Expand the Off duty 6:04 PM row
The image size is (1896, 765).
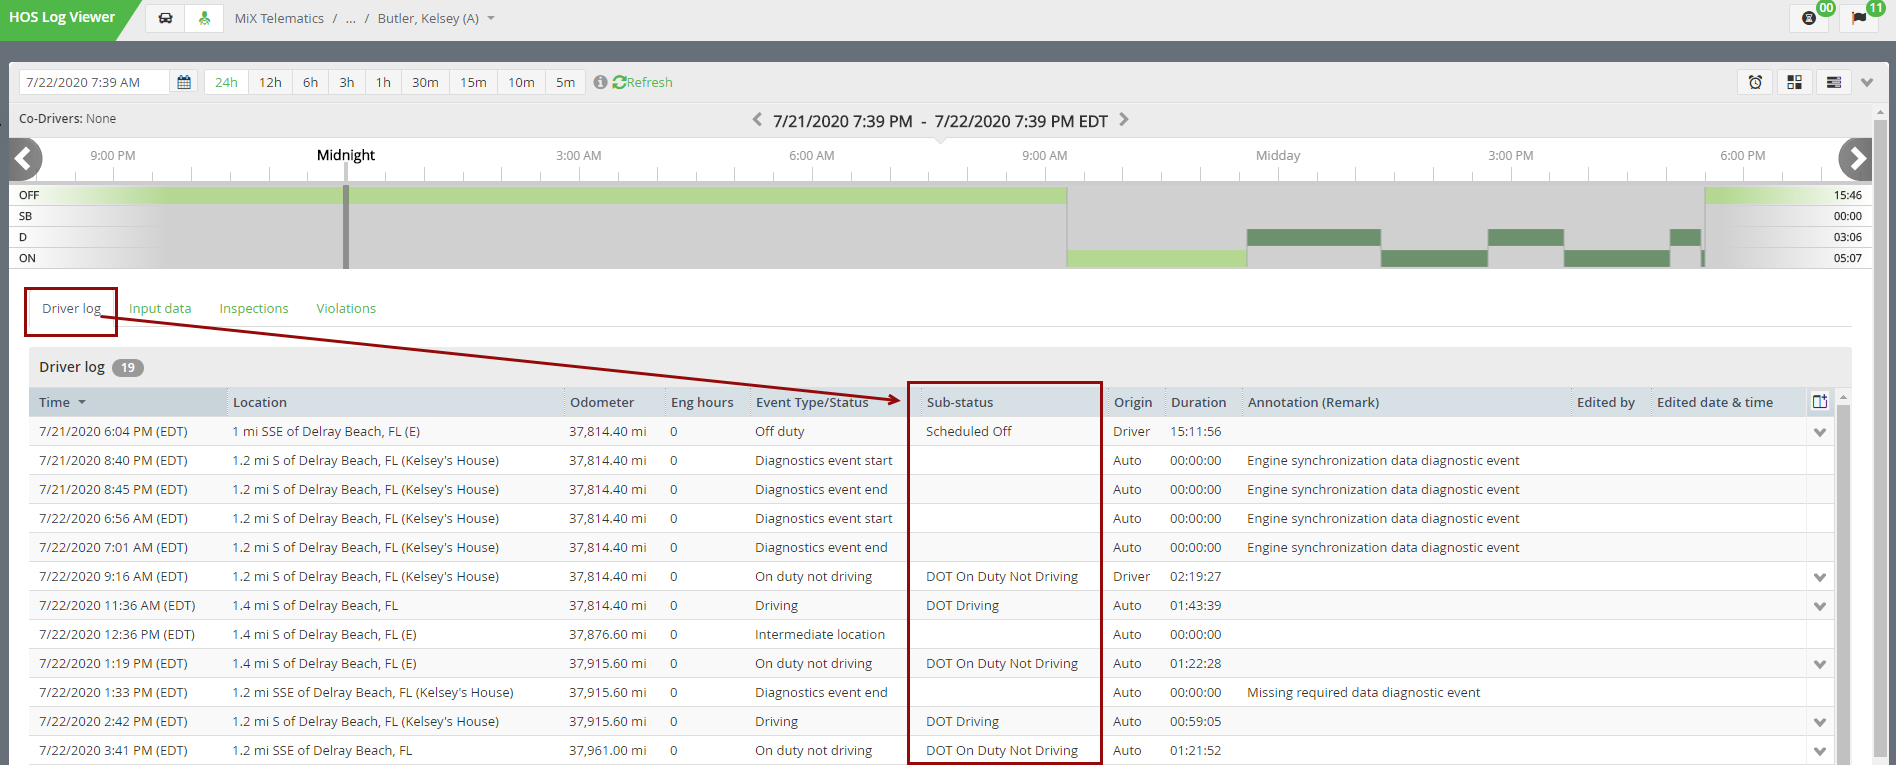click(x=1820, y=432)
